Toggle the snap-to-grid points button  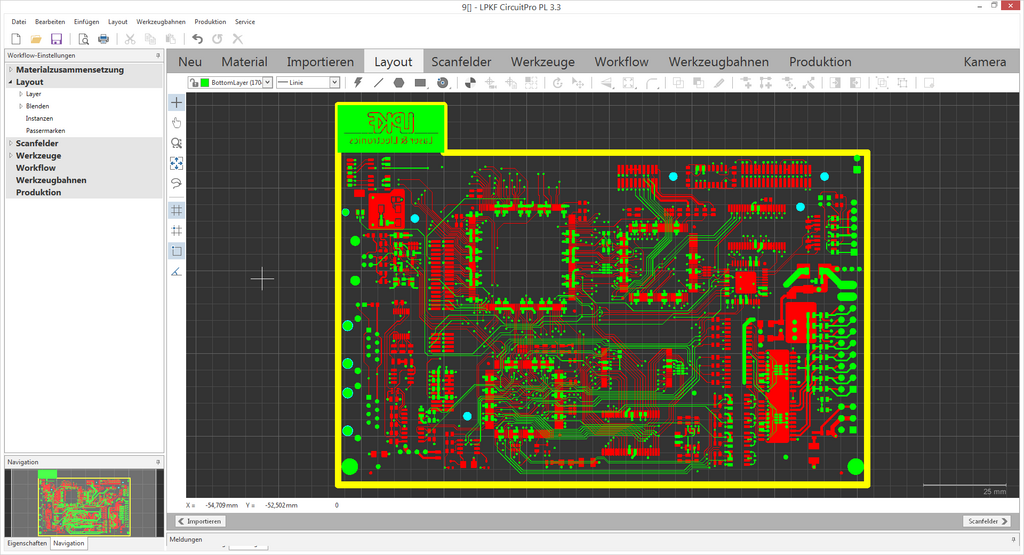click(177, 230)
